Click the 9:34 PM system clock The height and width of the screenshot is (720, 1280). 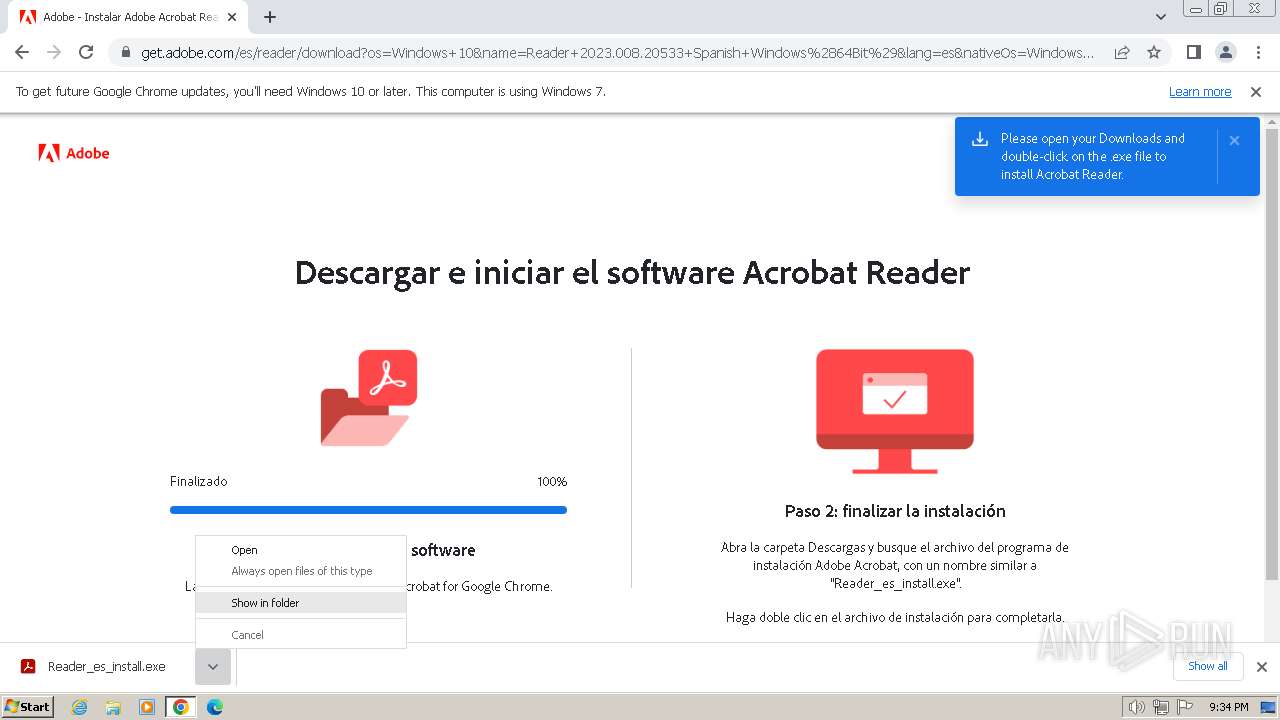point(1228,707)
